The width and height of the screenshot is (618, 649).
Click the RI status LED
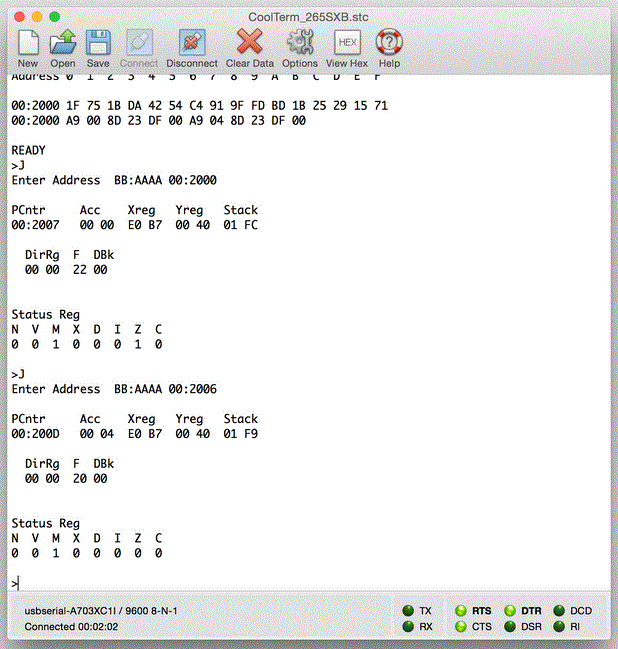pos(559,626)
